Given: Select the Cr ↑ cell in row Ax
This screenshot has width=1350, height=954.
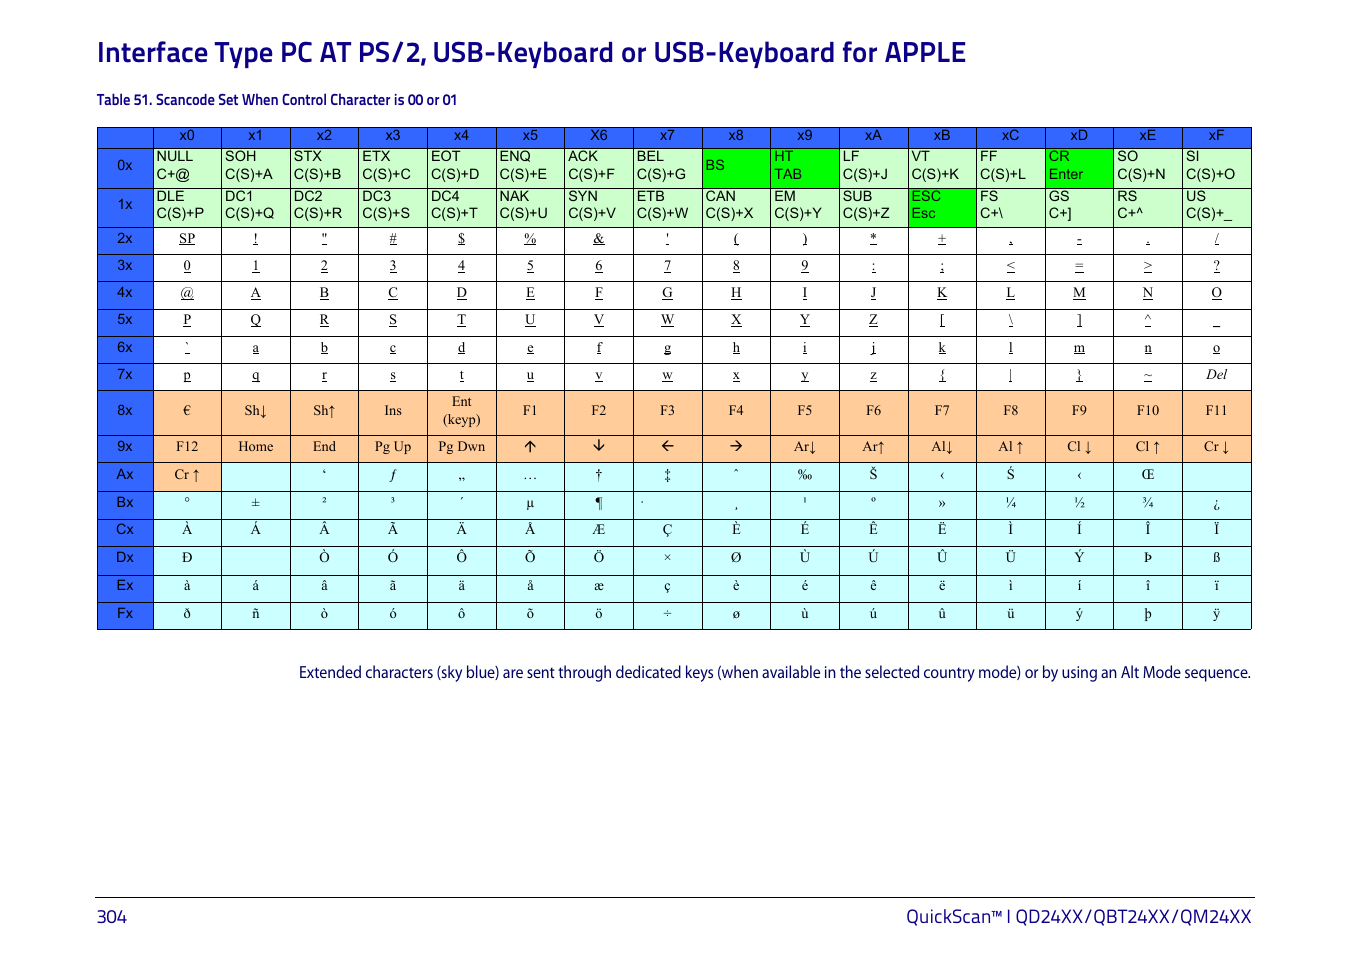Looking at the screenshot, I should click(187, 476).
